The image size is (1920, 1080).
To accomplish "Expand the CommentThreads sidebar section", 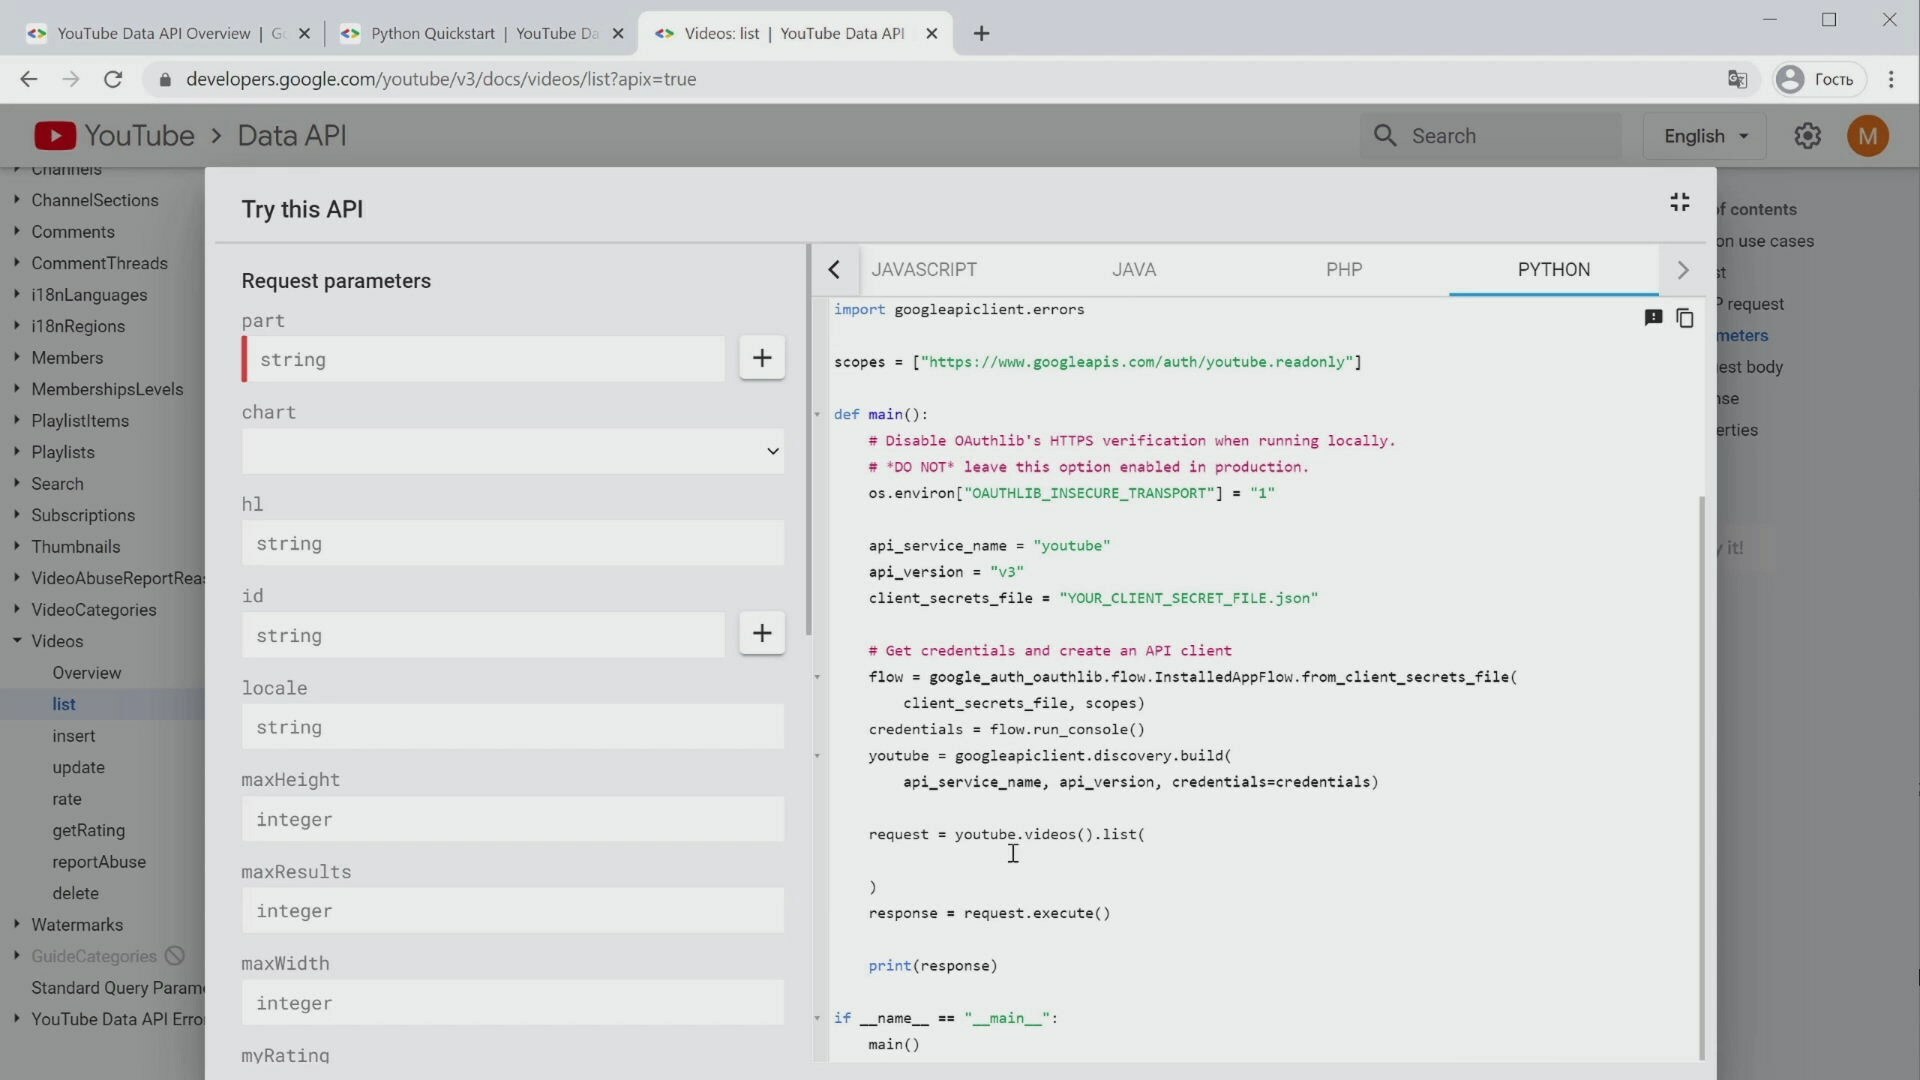I will [x=17, y=263].
